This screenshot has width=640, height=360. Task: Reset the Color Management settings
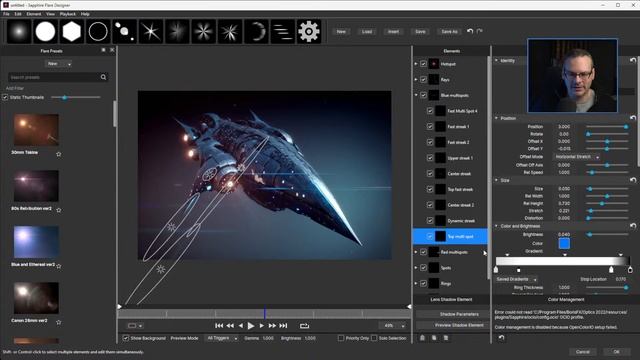coord(501,338)
